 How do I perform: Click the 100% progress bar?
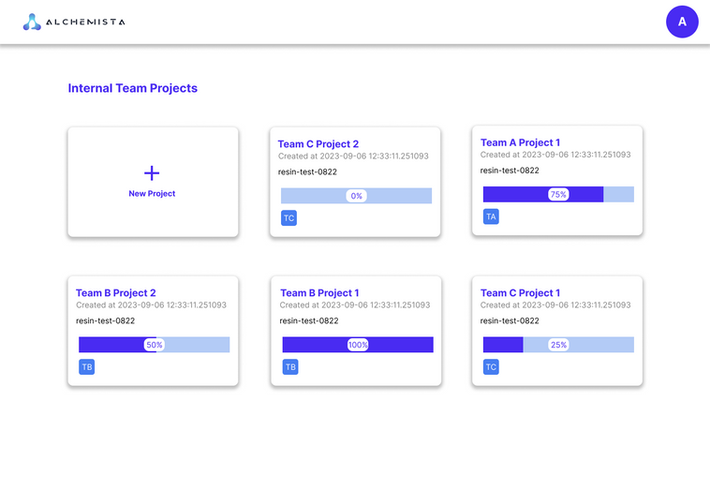[357, 345]
